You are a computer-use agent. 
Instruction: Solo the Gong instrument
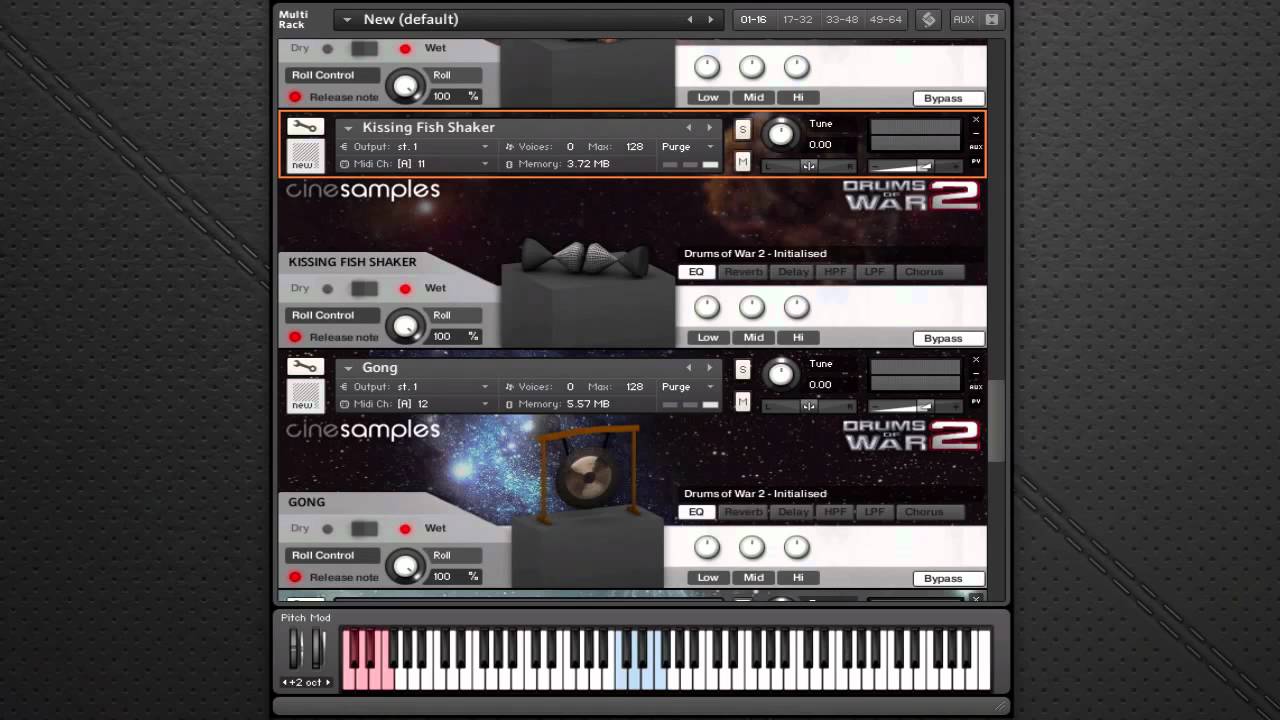point(742,369)
